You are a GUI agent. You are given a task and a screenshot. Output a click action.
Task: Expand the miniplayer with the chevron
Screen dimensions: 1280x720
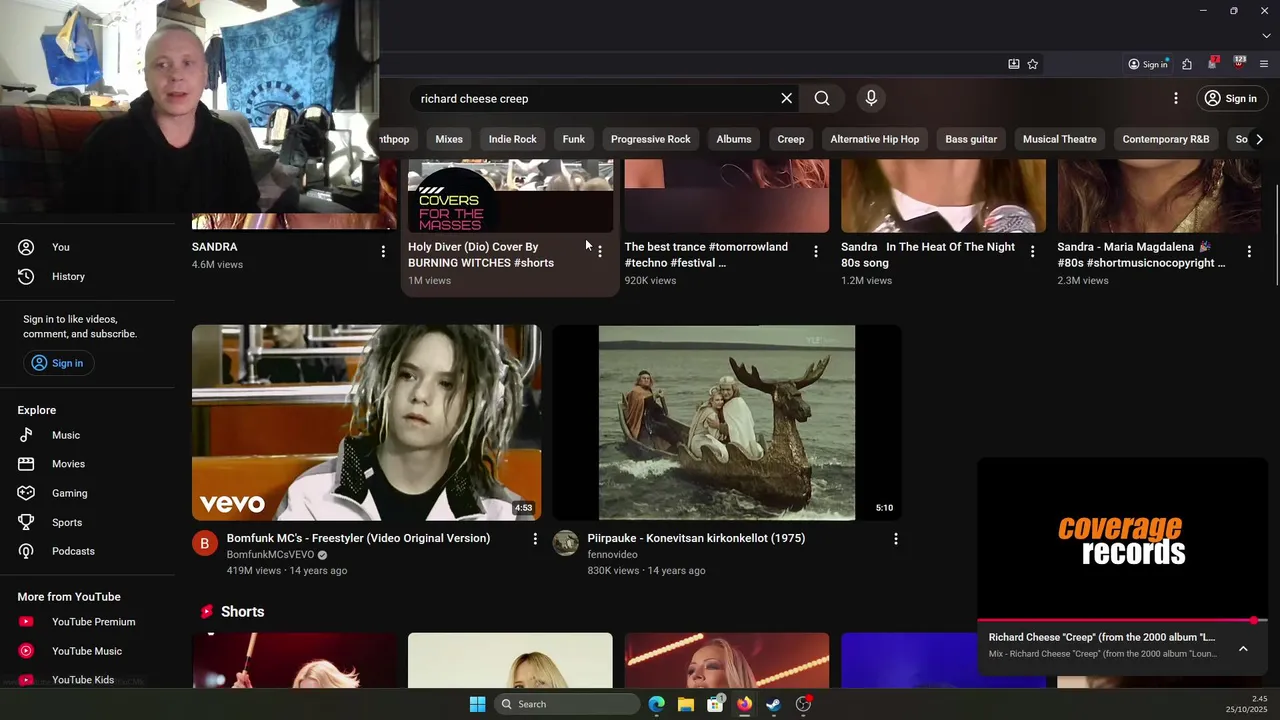pos(1243,649)
